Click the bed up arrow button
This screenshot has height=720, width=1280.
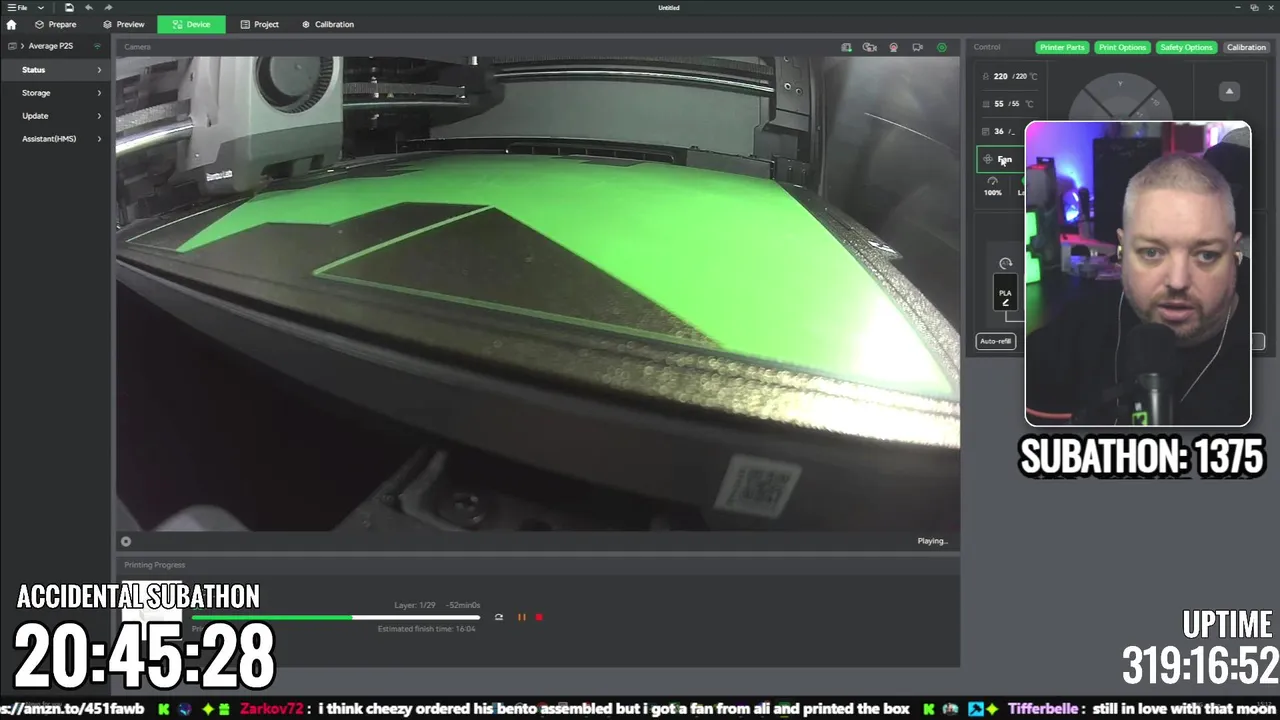(1229, 91)
